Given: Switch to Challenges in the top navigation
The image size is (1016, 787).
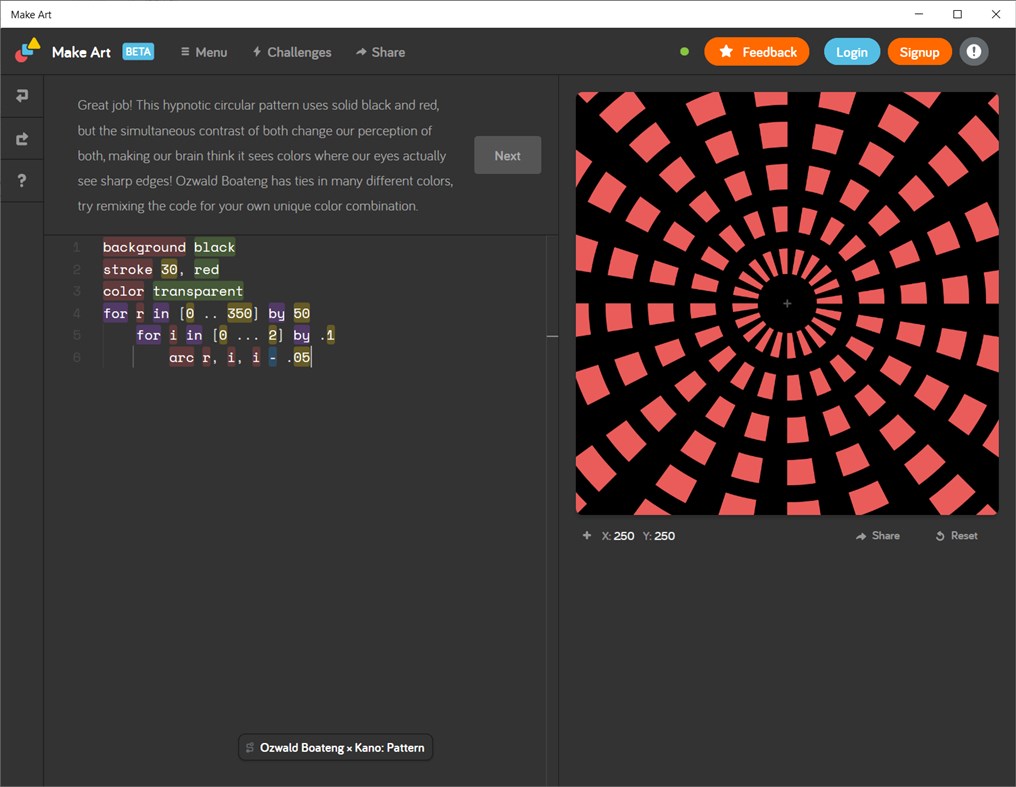Looking at the screenshot, I should 291,52.
